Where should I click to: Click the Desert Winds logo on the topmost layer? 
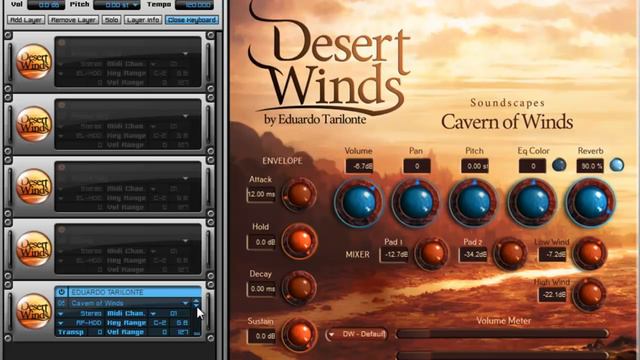(x=34, y=62)
